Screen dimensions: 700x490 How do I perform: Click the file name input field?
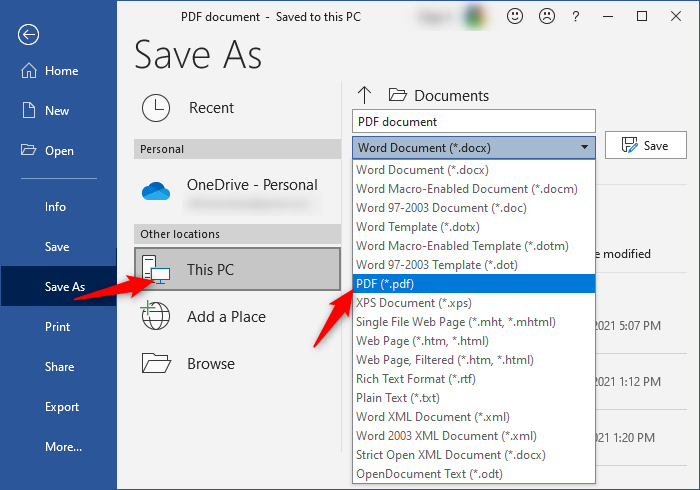point(474,121)
